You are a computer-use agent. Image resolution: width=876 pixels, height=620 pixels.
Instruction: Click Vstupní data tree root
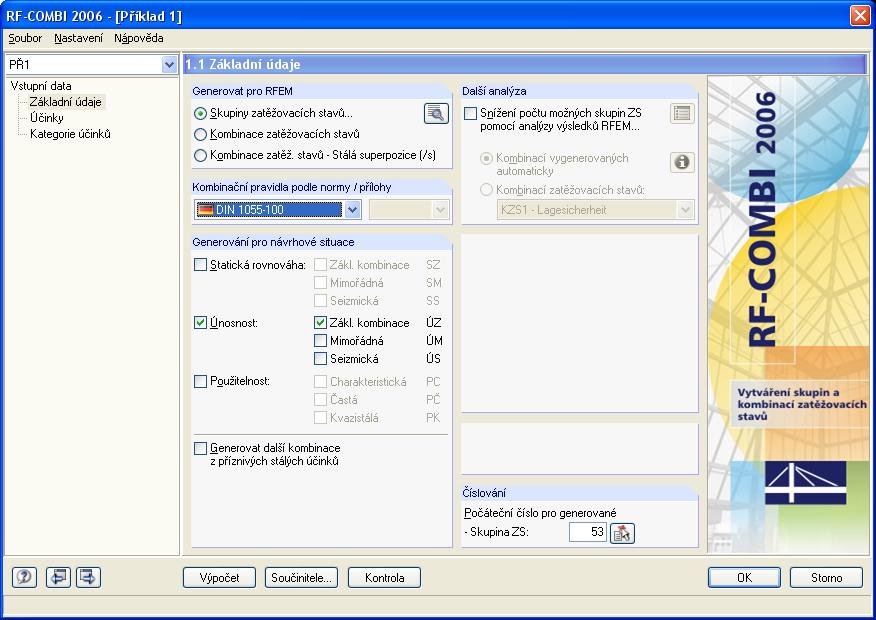[41, 86]
